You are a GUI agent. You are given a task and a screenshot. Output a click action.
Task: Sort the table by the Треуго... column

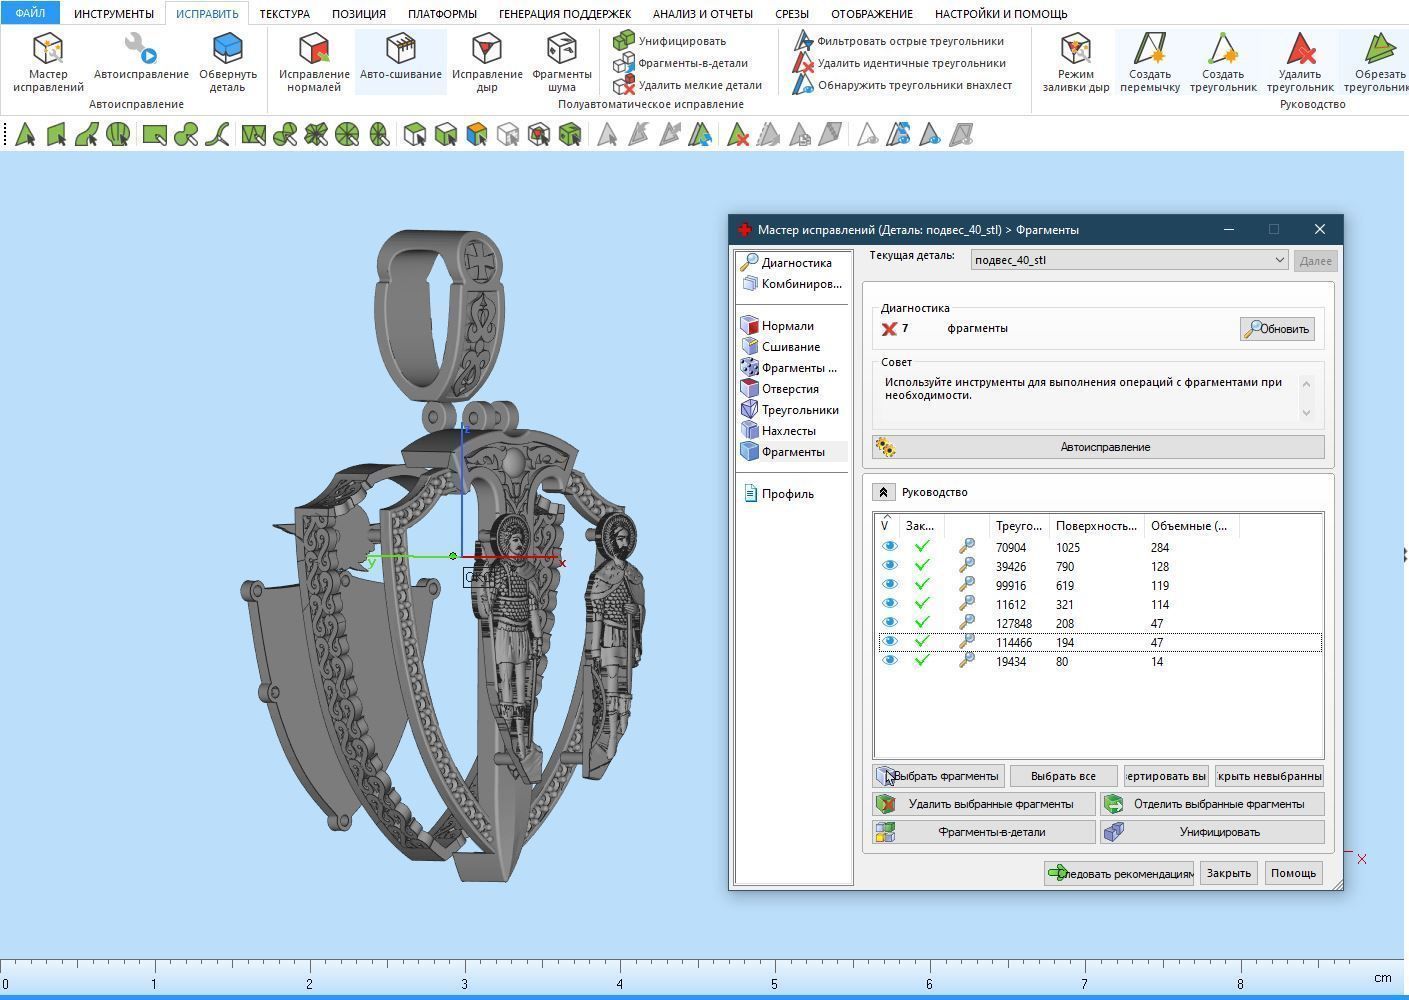(1018, 526)
